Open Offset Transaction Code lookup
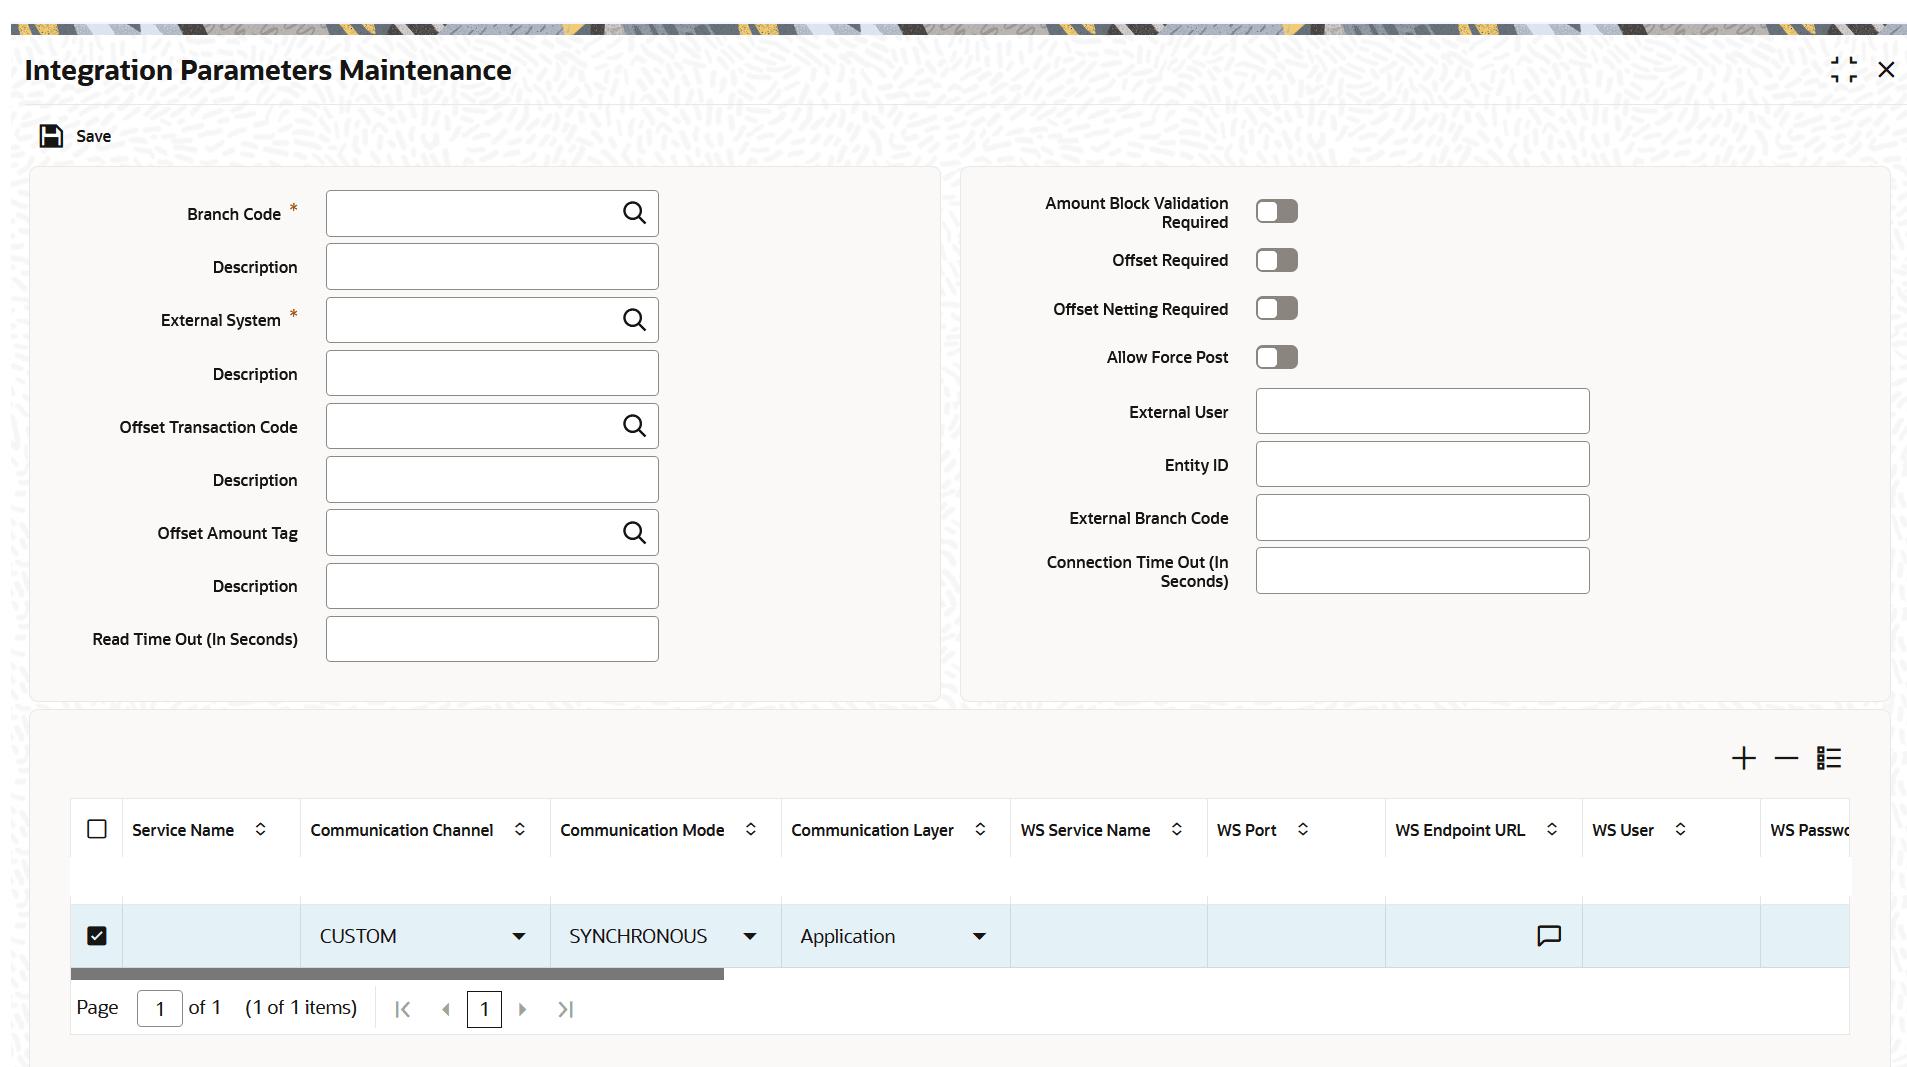 click(x=634, y=426)
